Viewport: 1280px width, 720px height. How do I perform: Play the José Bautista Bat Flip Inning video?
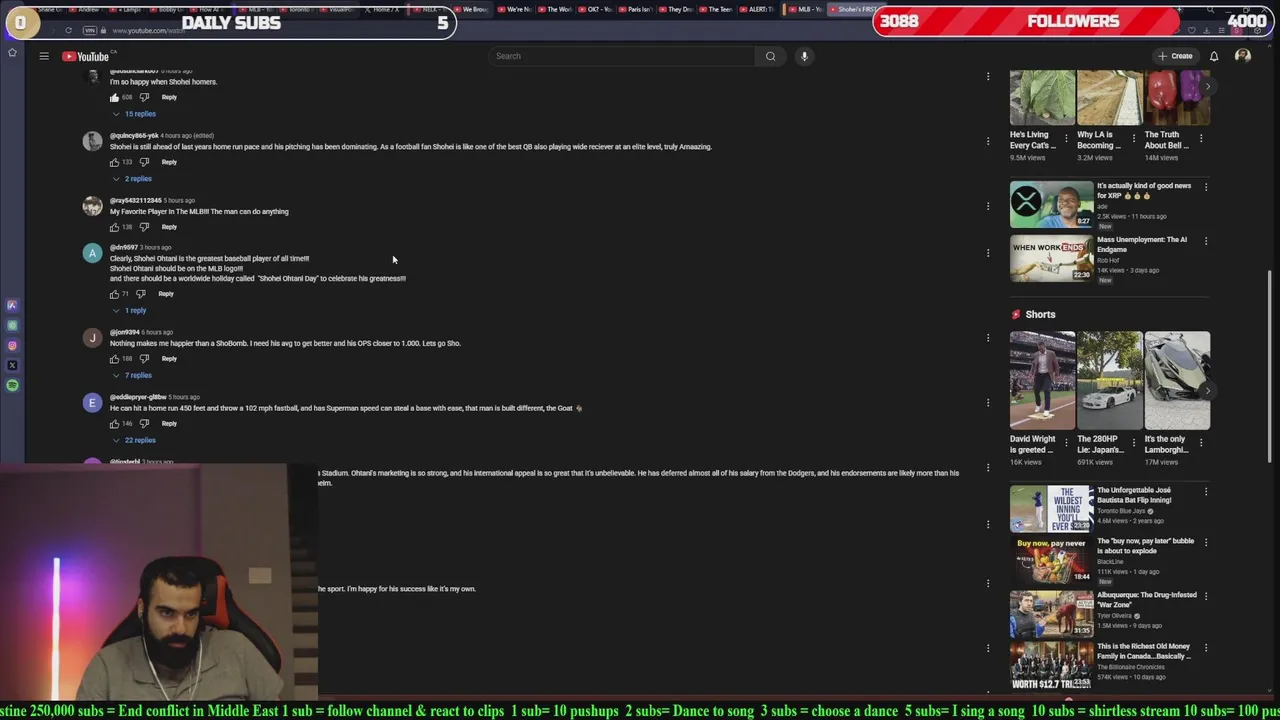click(1051, 509)
